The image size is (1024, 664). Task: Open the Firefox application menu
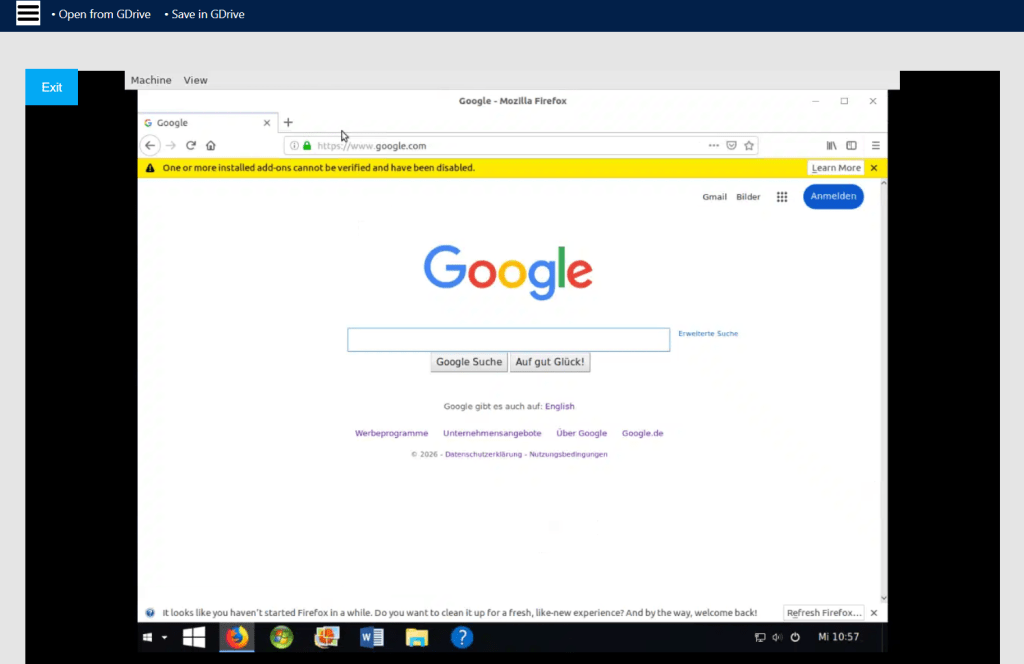(x=876, y=146)
